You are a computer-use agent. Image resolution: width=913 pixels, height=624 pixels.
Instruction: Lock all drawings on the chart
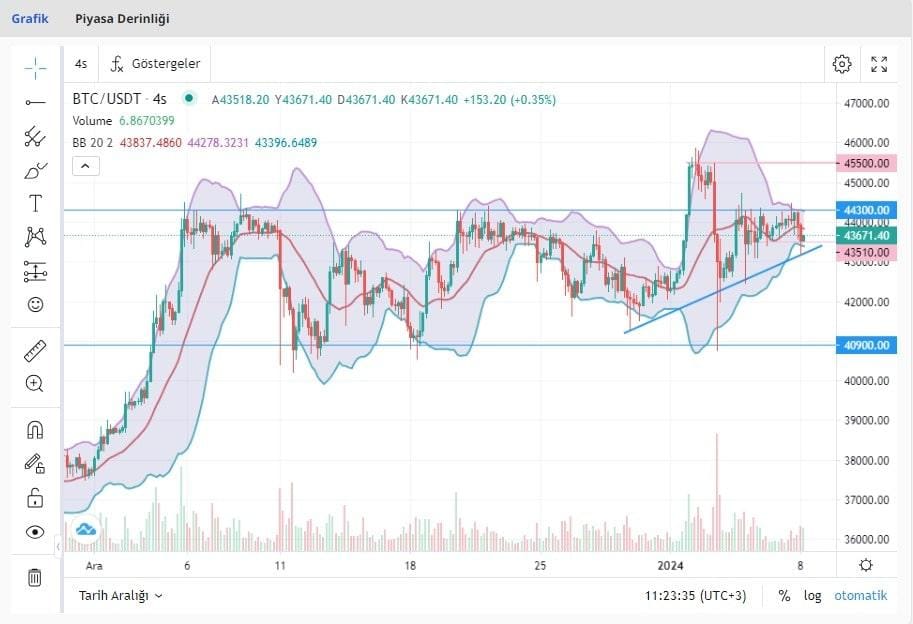point(34,497)
